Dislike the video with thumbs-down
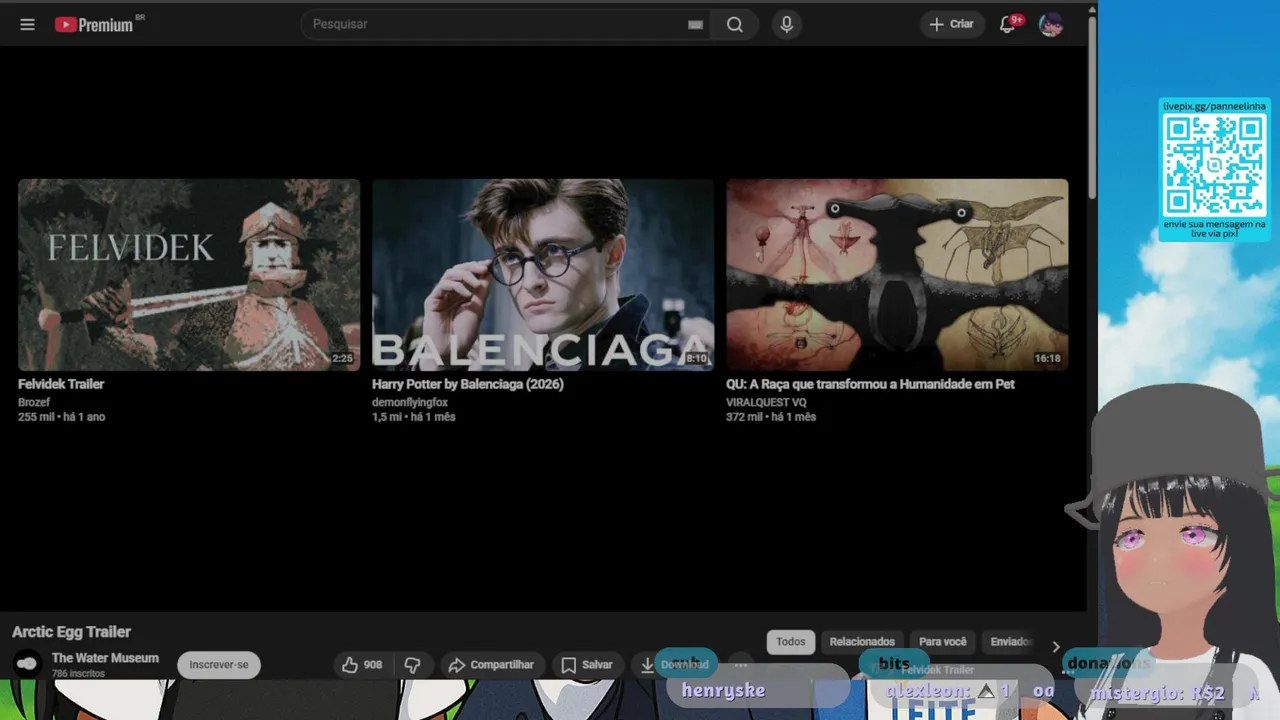The height and width of the screenshot is (720, 1280). click(412, 665)
